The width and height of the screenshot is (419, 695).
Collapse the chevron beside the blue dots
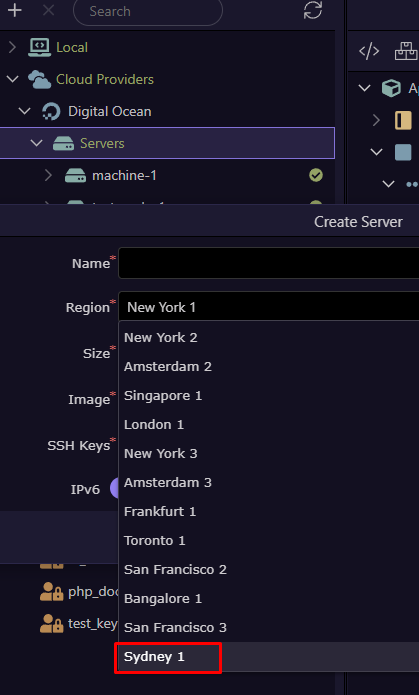388,184
